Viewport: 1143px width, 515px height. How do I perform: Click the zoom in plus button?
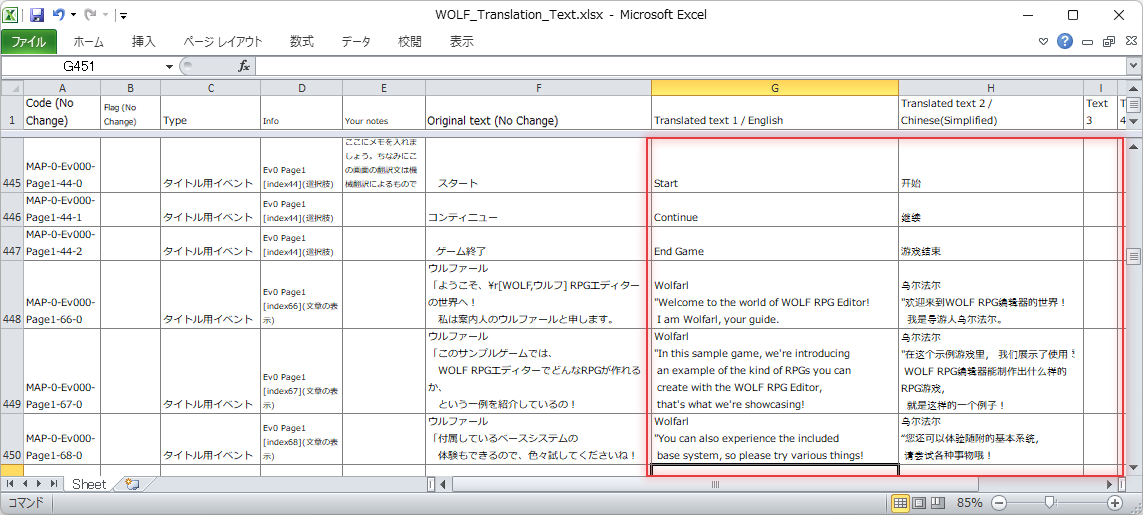click(x=1115, y=503)
